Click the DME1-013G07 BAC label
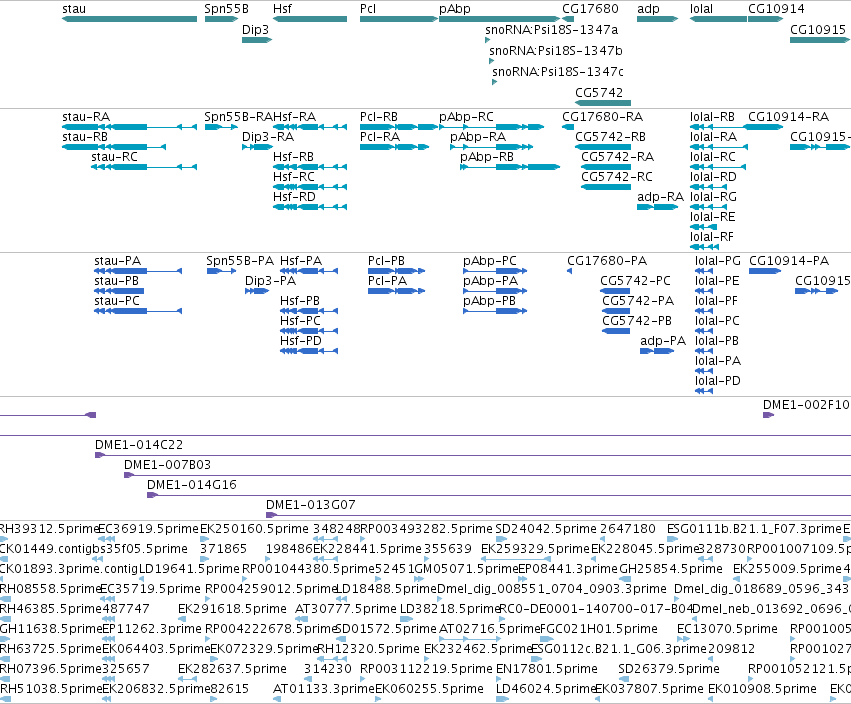 pos(310,505)
